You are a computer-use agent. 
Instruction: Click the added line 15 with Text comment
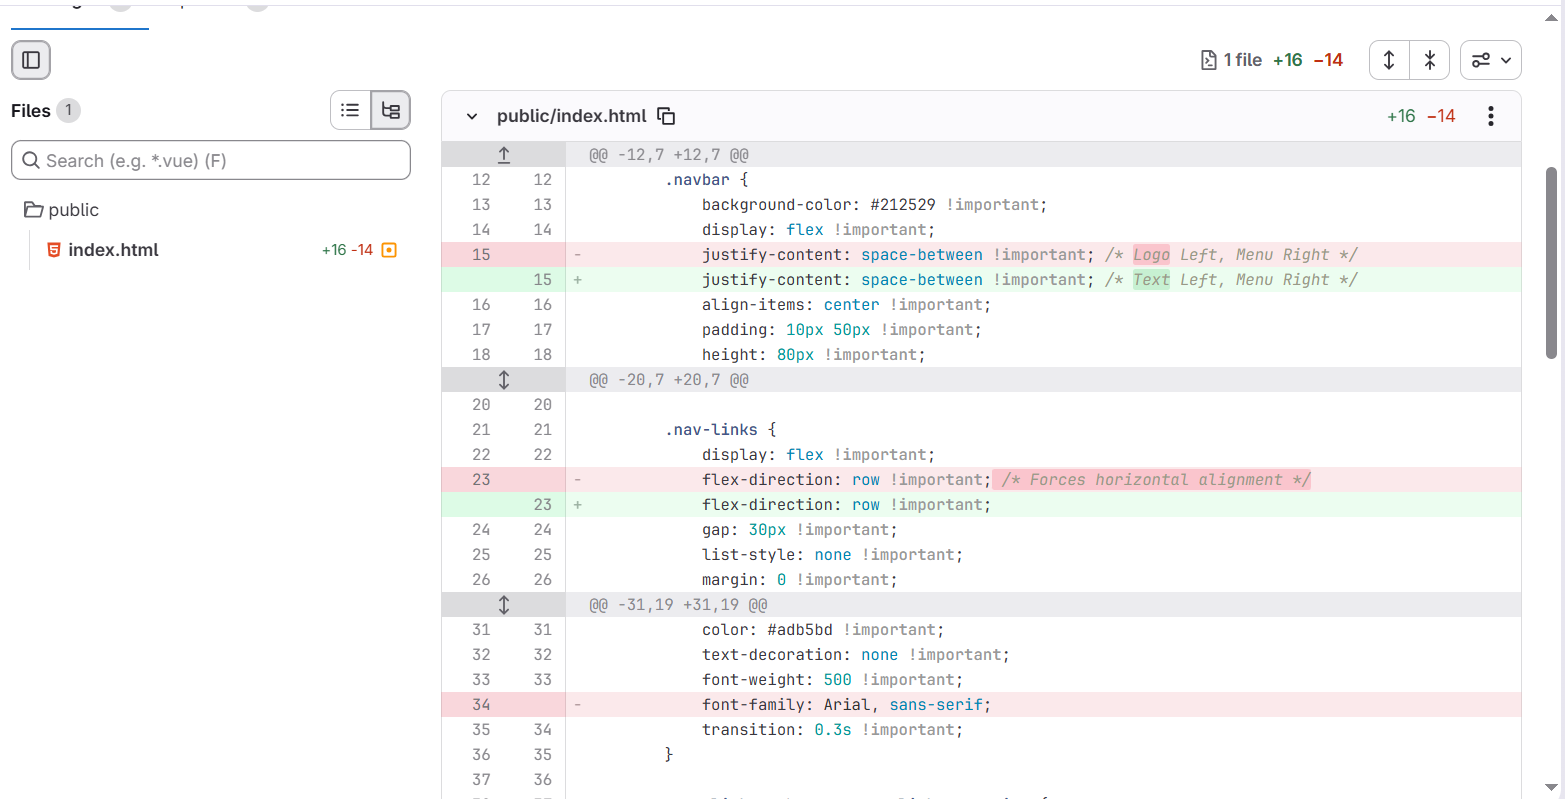coord(981,280)
